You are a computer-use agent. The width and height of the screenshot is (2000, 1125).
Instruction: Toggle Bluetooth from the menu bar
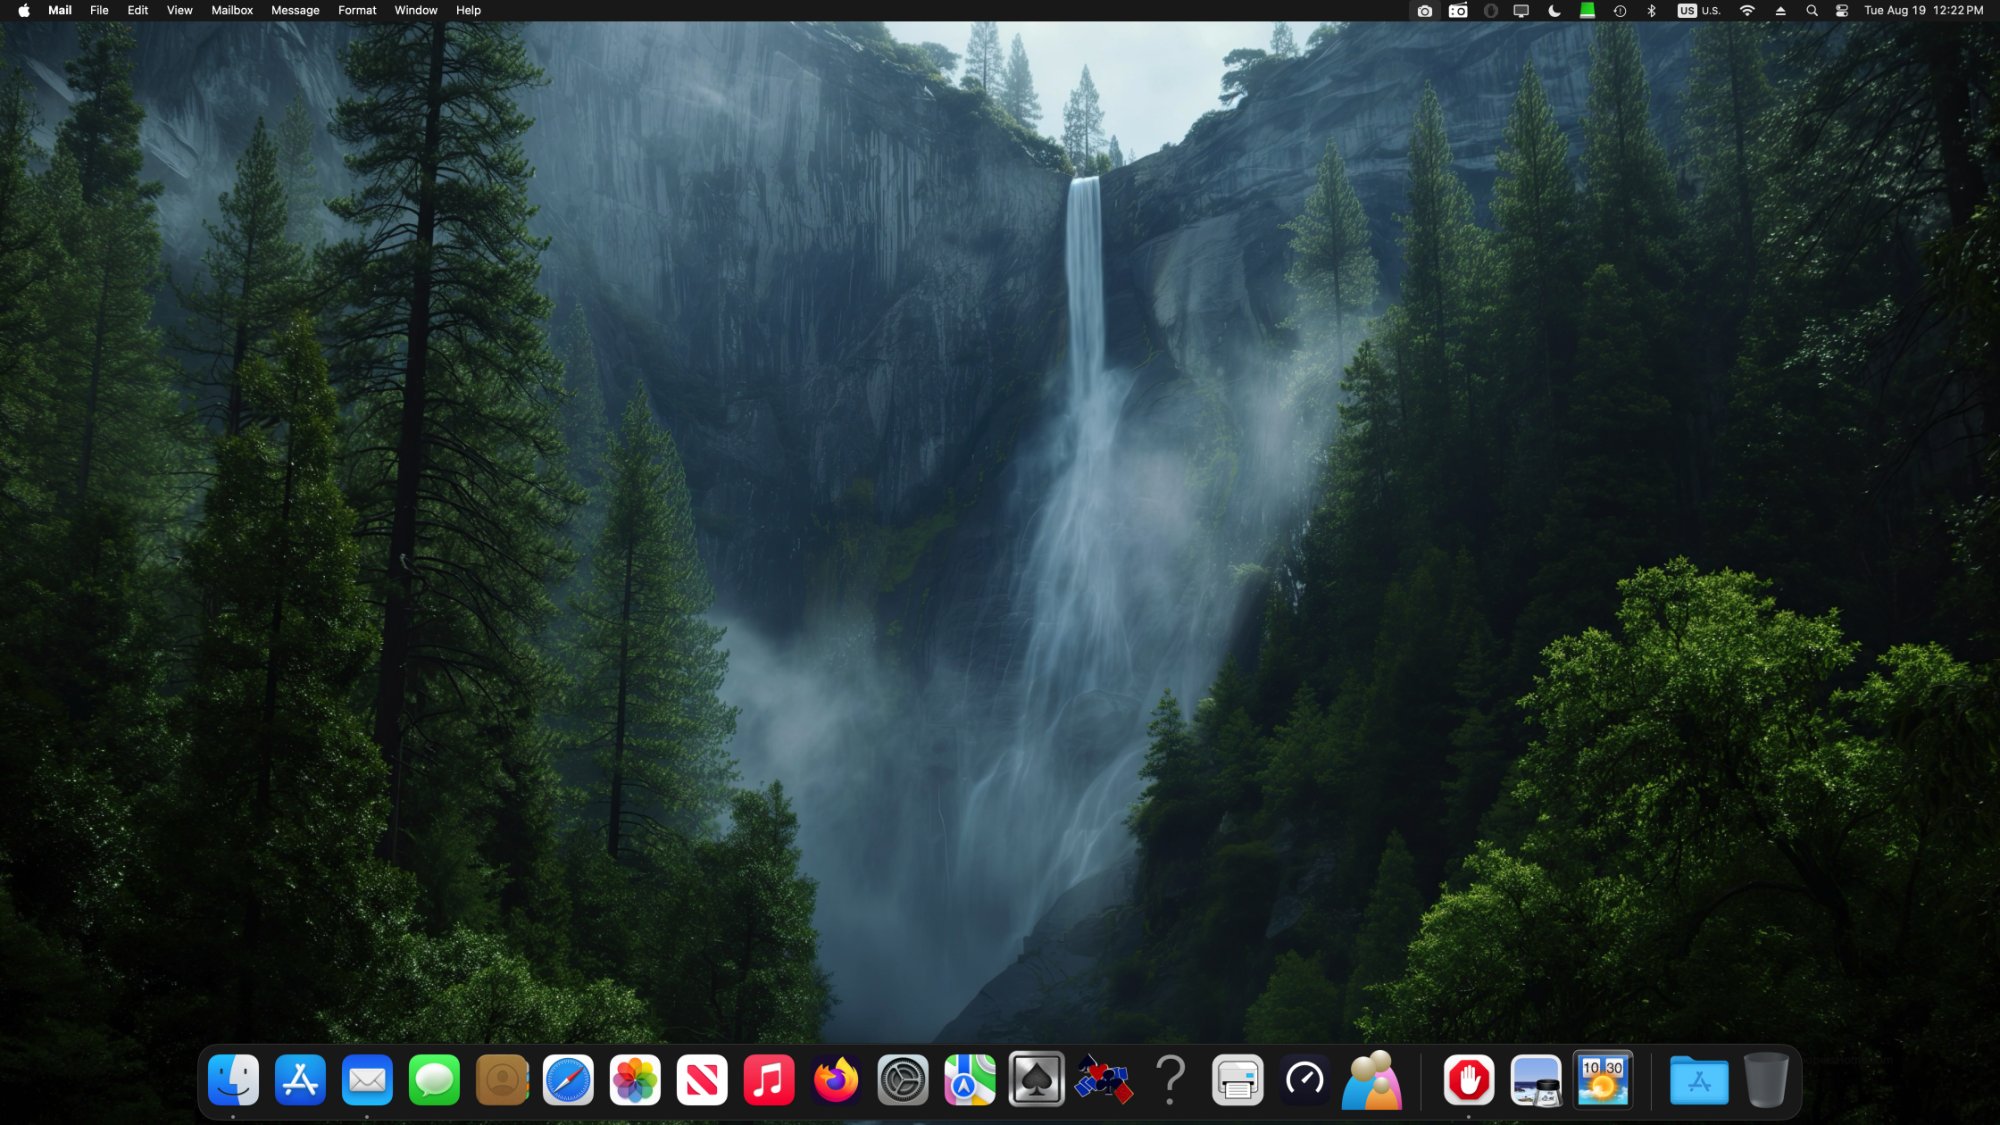click(x=1652, y=11)
